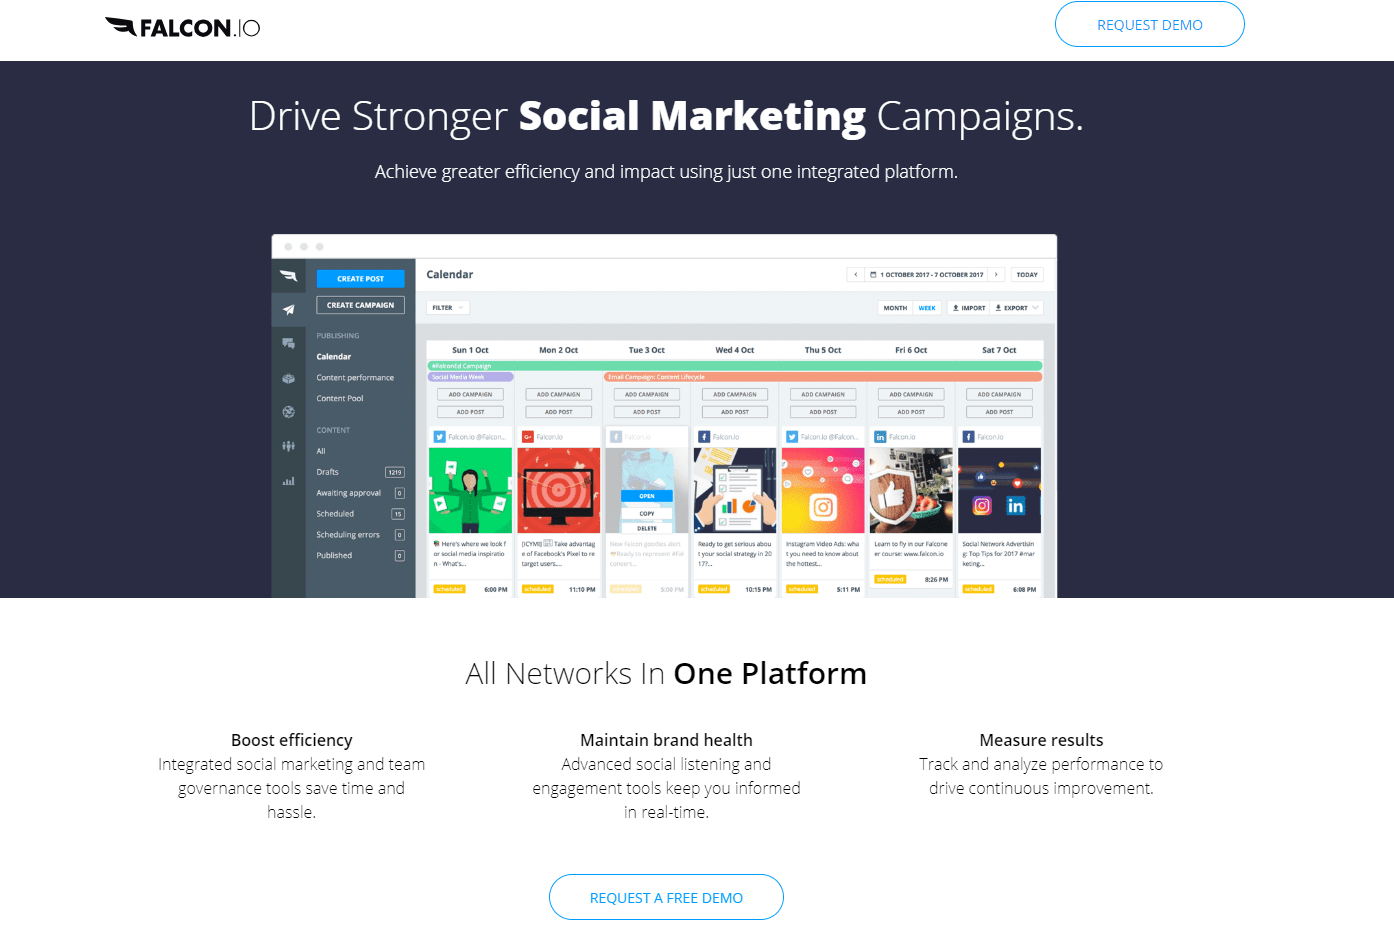Click the Create Campaign button
The width and height of the screenshot is (1394, 942).
pyautogui.click(x=361, y=305)
